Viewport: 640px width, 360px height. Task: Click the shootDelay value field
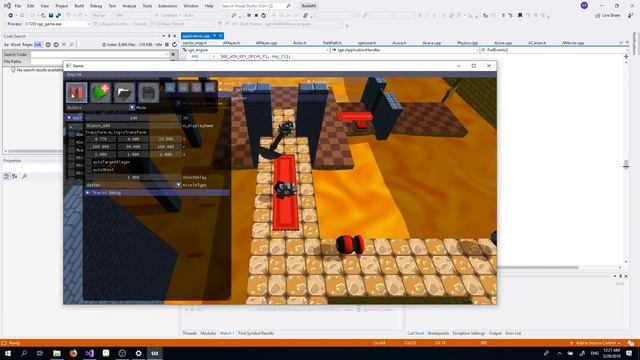133,178
